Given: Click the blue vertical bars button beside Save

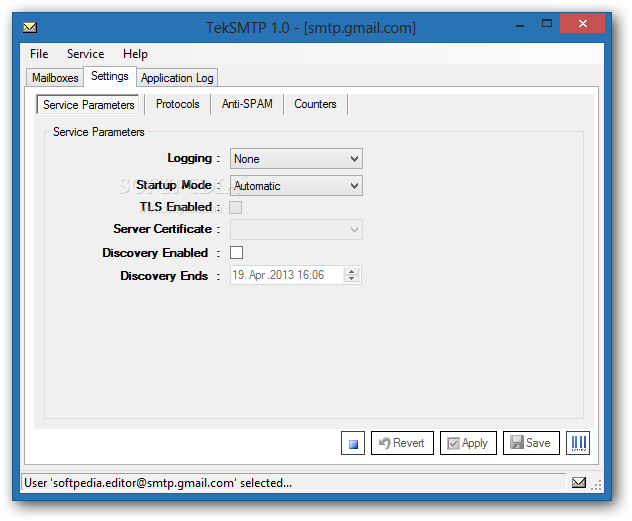Looking at the screenshot, I should tap(578, 443).
